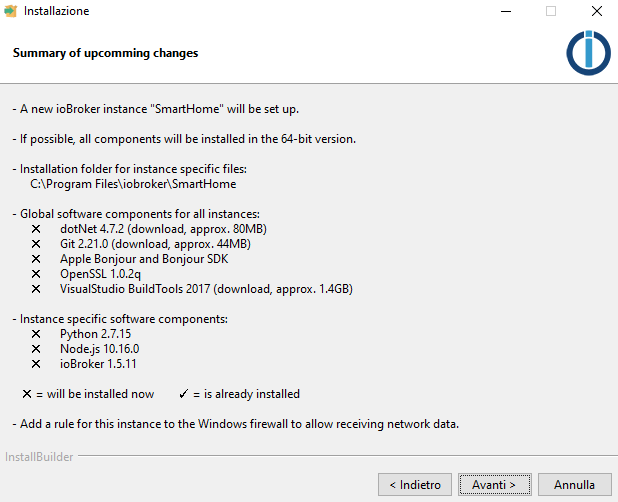The image size is (618, 502).
Task: Click the X mark beside ioBroker 1.5.11
Action: coord(36,364)
